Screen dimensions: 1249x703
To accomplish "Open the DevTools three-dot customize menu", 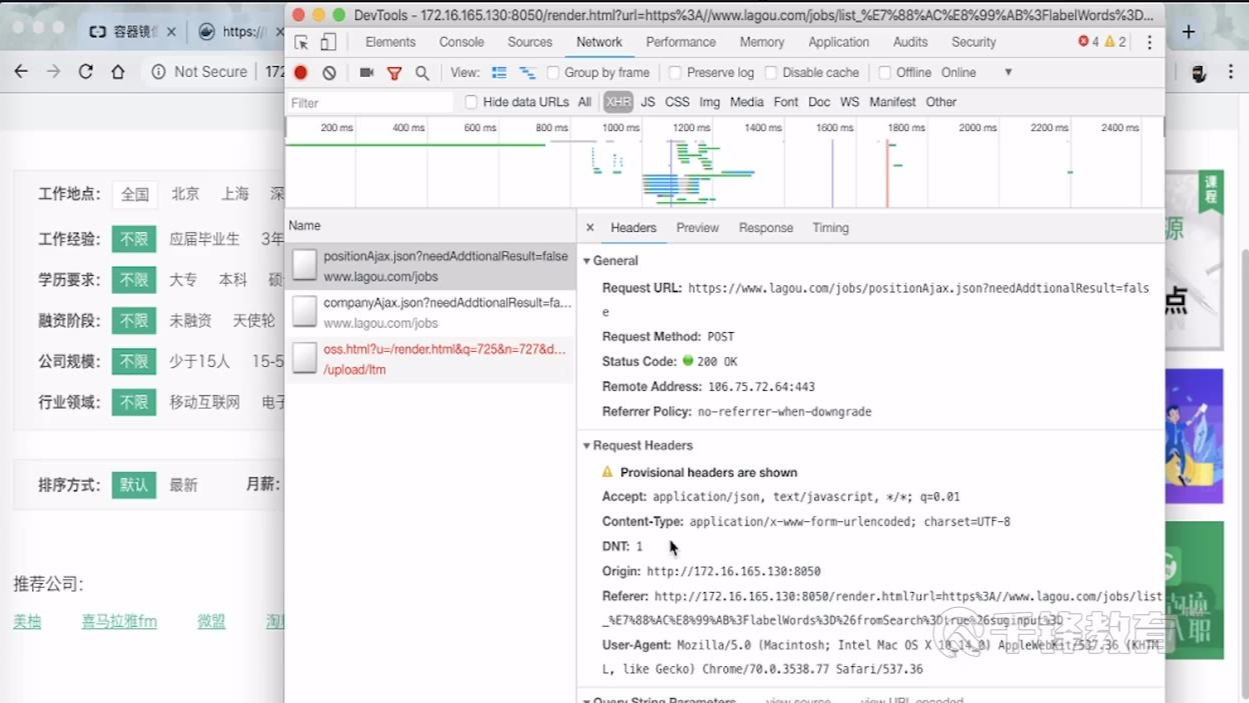I will 1149,43.
